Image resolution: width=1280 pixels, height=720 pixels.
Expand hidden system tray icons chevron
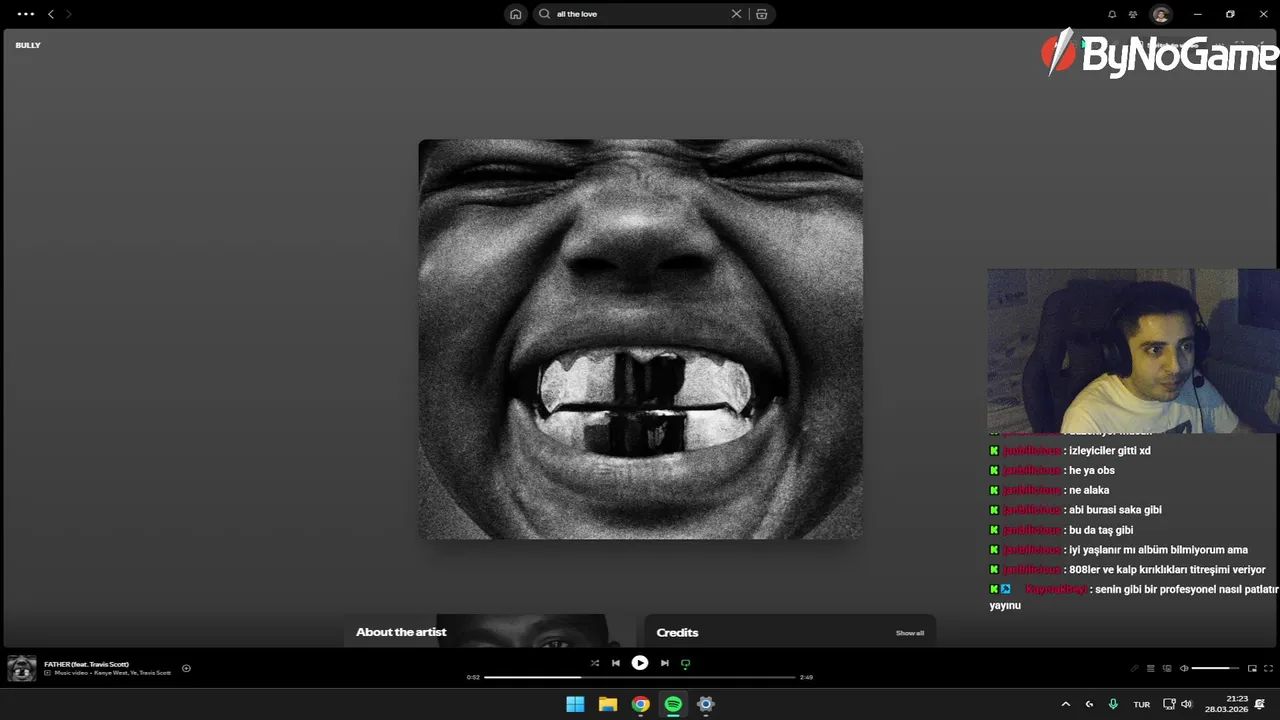pyautogui.click(x=1065, y=704)
